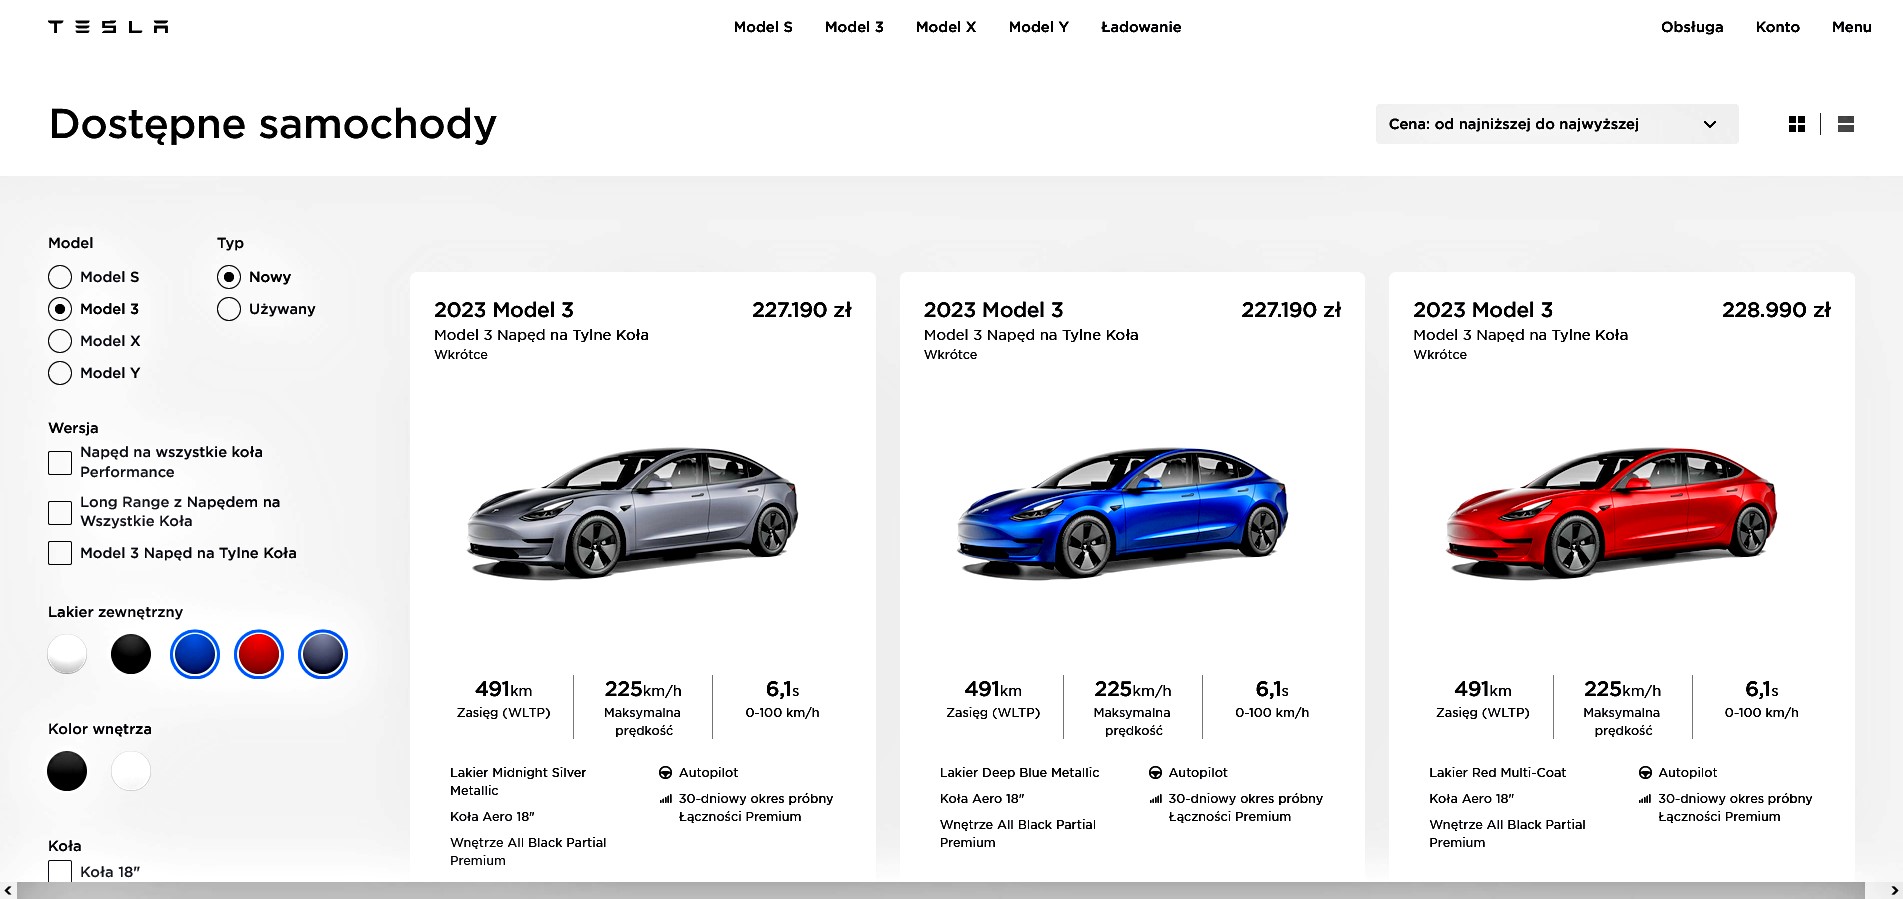The width and height of the screenshot is (1903, 899).
Task: Check Koła 18" wheels filter
Action: tap(60, 871)
